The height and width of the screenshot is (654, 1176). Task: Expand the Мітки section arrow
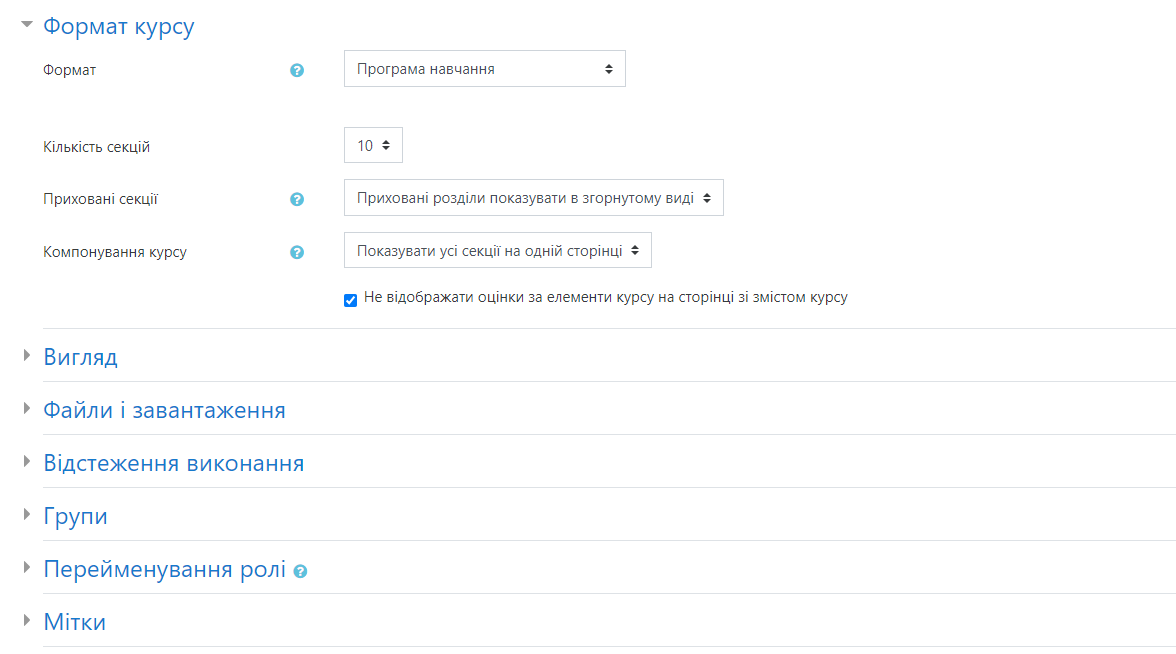coord(27,620)
